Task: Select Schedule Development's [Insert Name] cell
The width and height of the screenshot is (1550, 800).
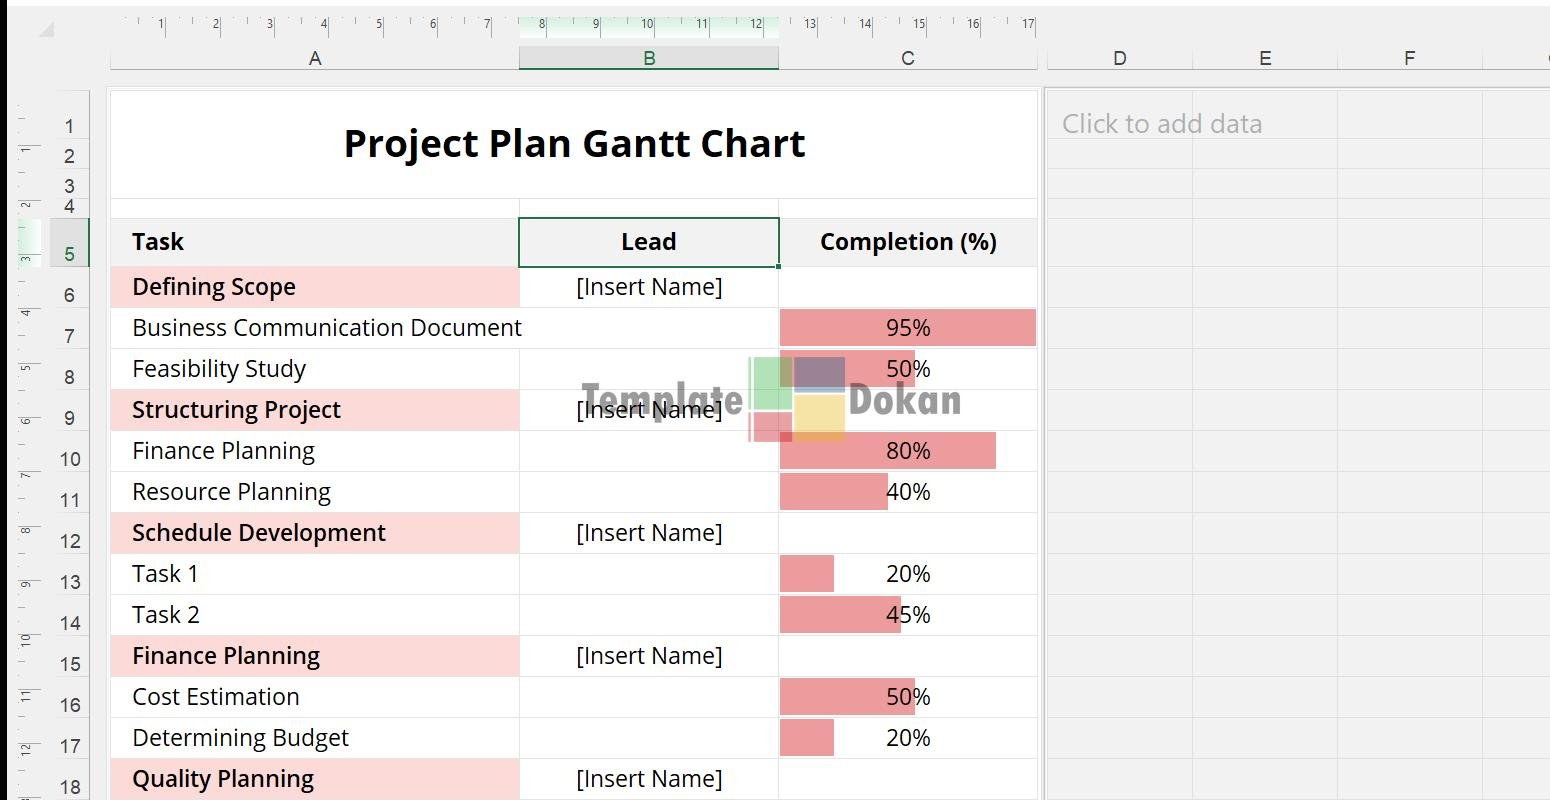Action: [648, 533]
